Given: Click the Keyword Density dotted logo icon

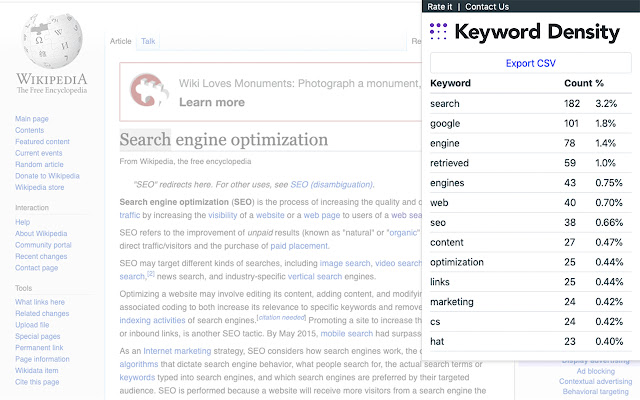Looking at the screenshot, I should tap(438, 31).
